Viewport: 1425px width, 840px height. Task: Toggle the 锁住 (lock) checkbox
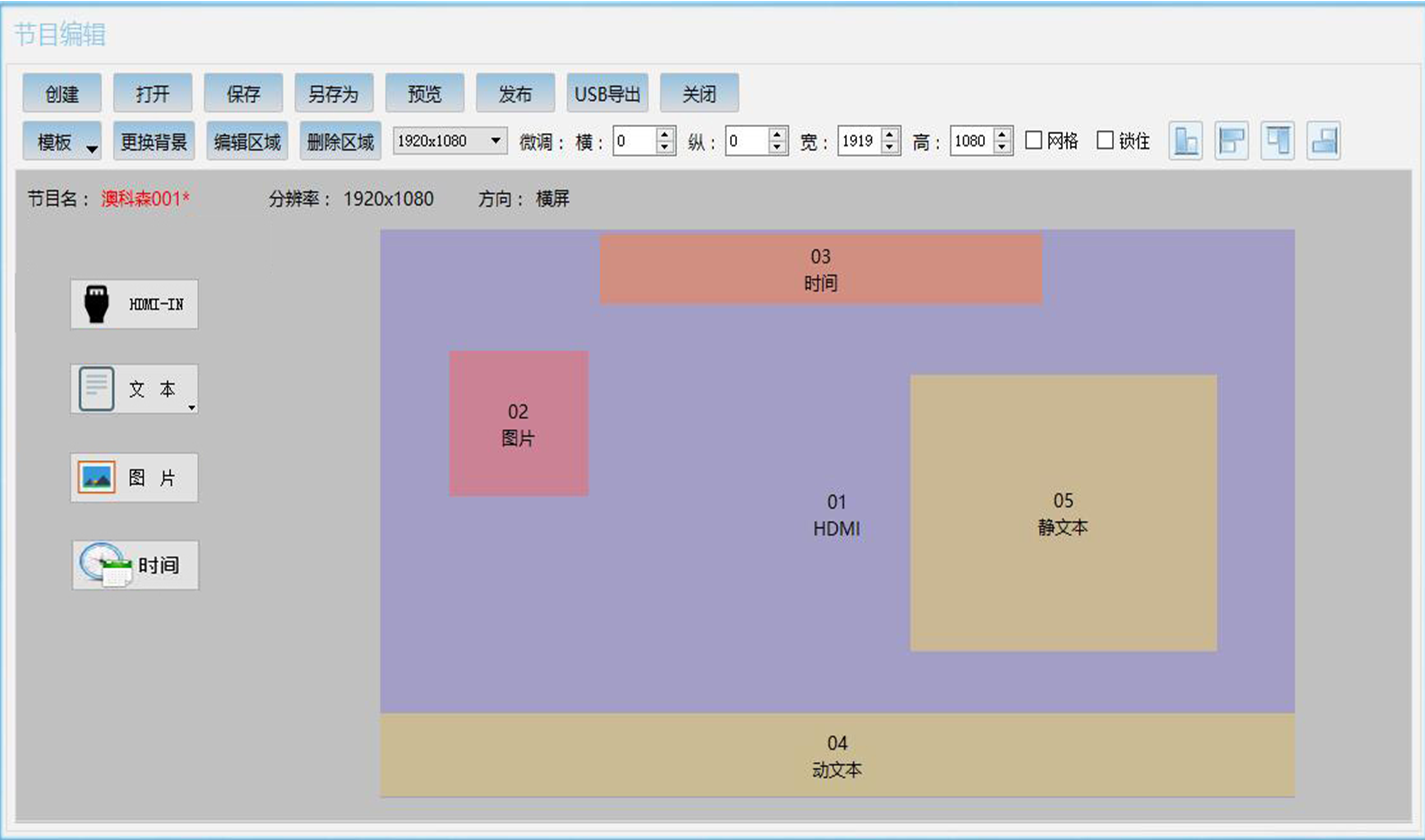click(1105, 141)
